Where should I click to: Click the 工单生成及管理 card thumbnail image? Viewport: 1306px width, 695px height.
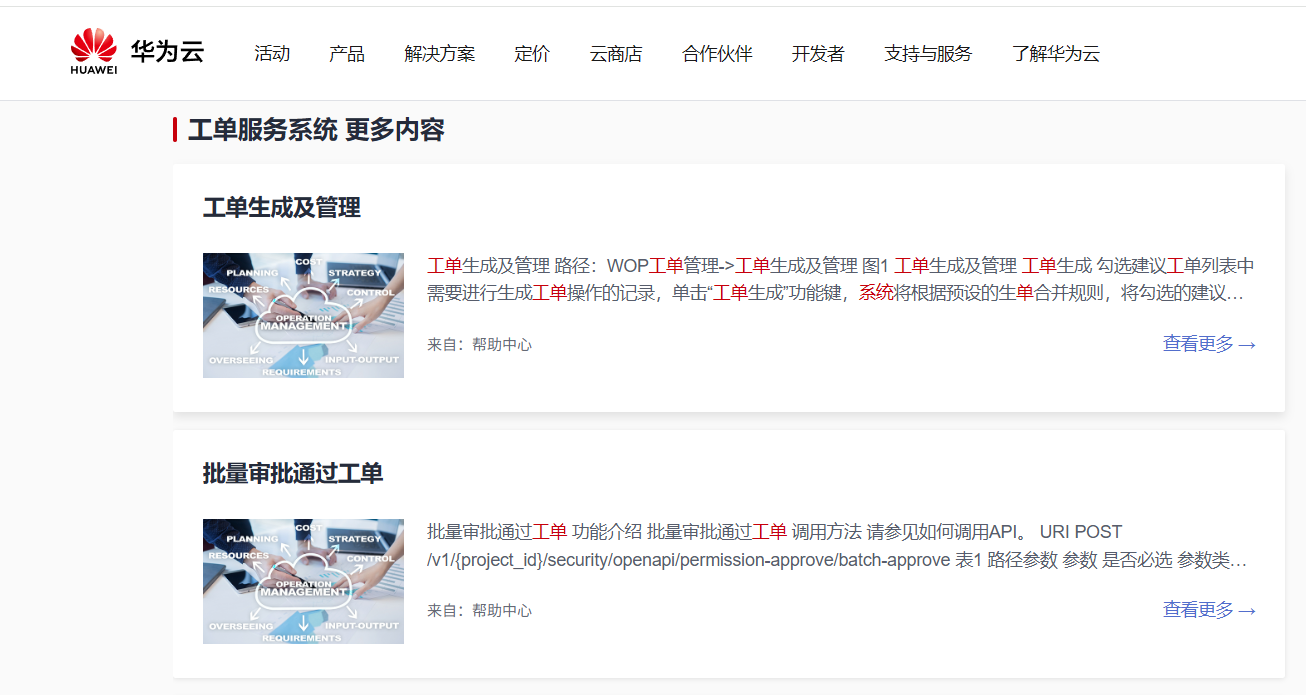[303, 315]
